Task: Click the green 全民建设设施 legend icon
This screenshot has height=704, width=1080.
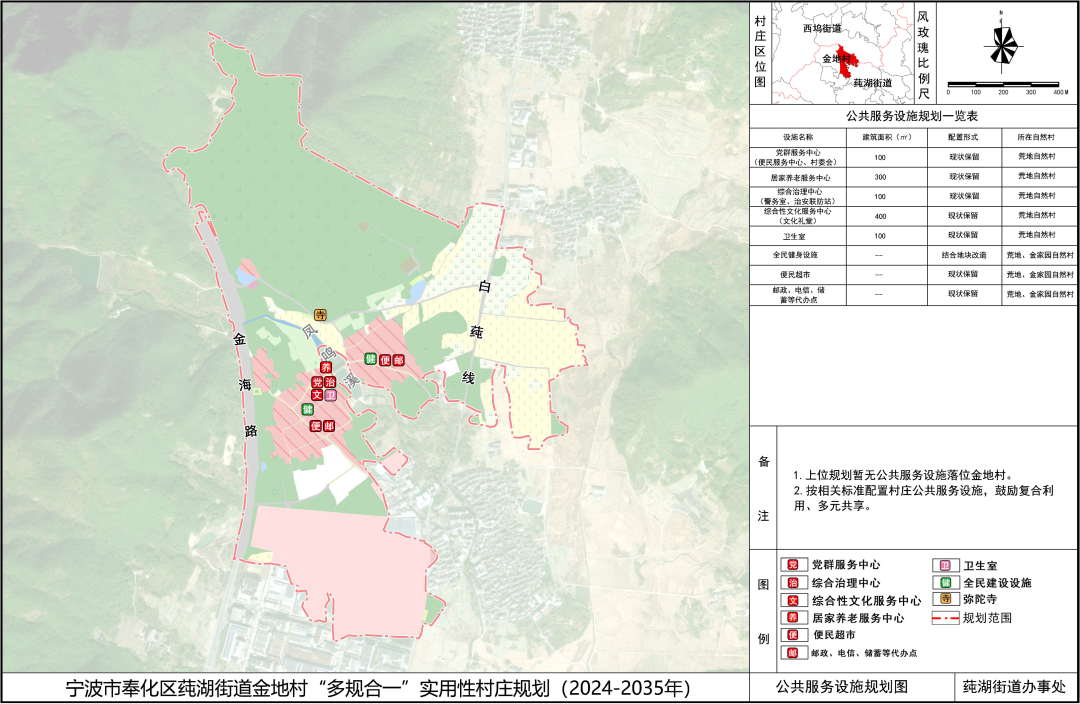Action: [940, 582]
